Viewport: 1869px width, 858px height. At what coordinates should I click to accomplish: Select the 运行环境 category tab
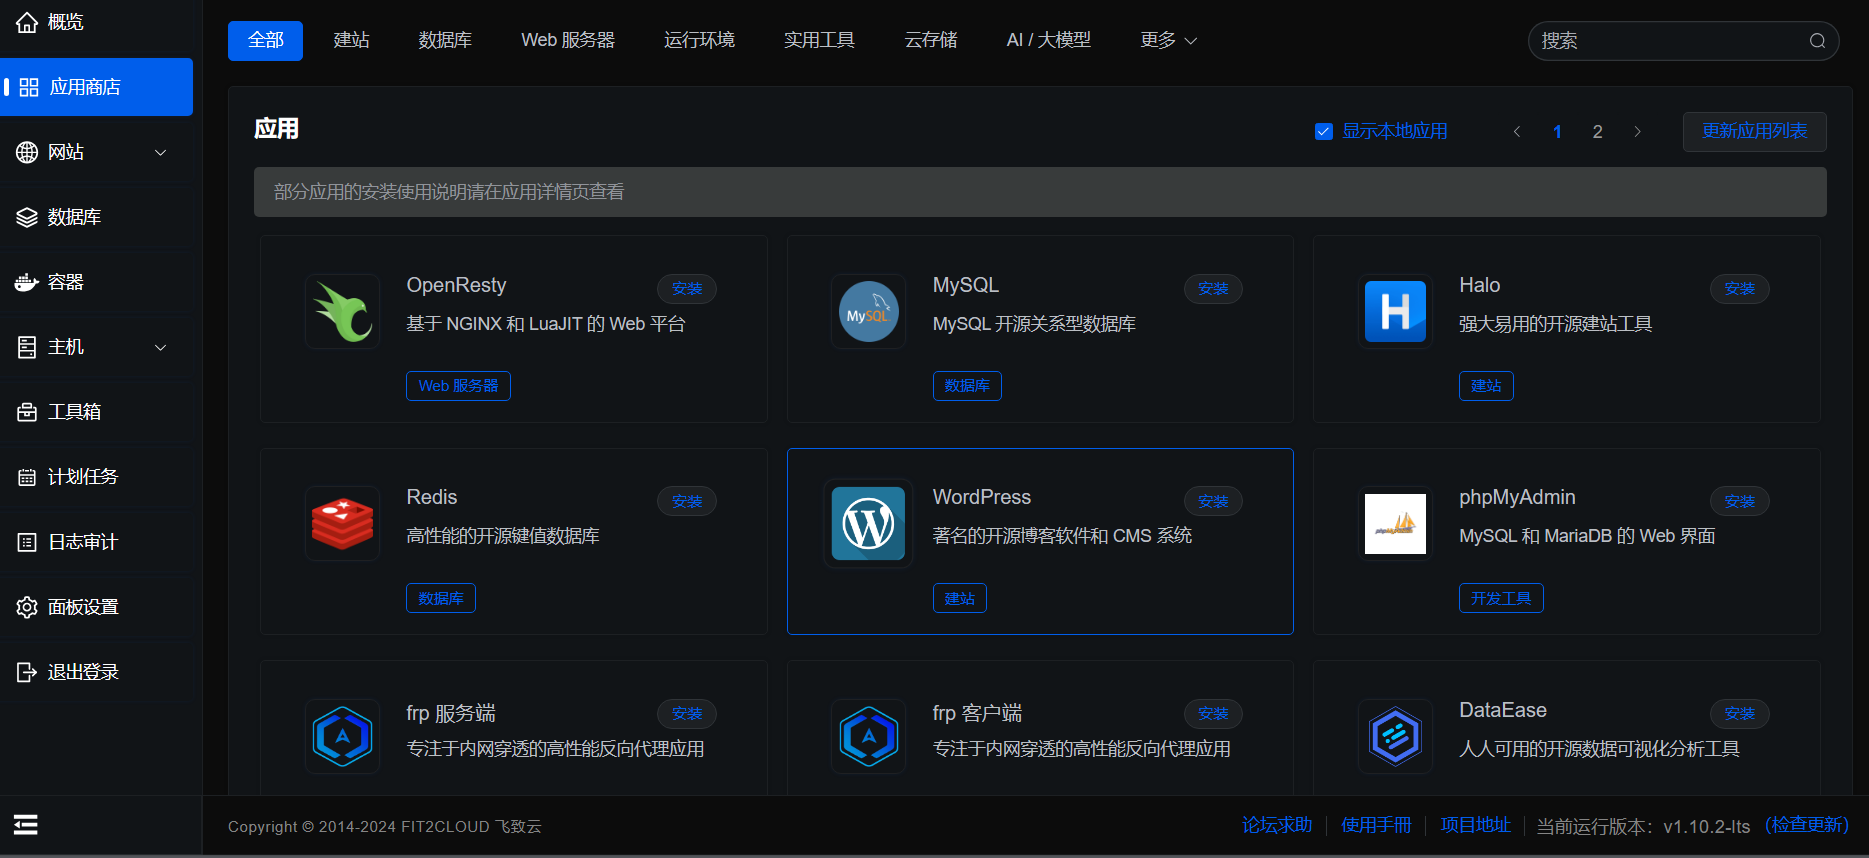(x=699, y=40)
